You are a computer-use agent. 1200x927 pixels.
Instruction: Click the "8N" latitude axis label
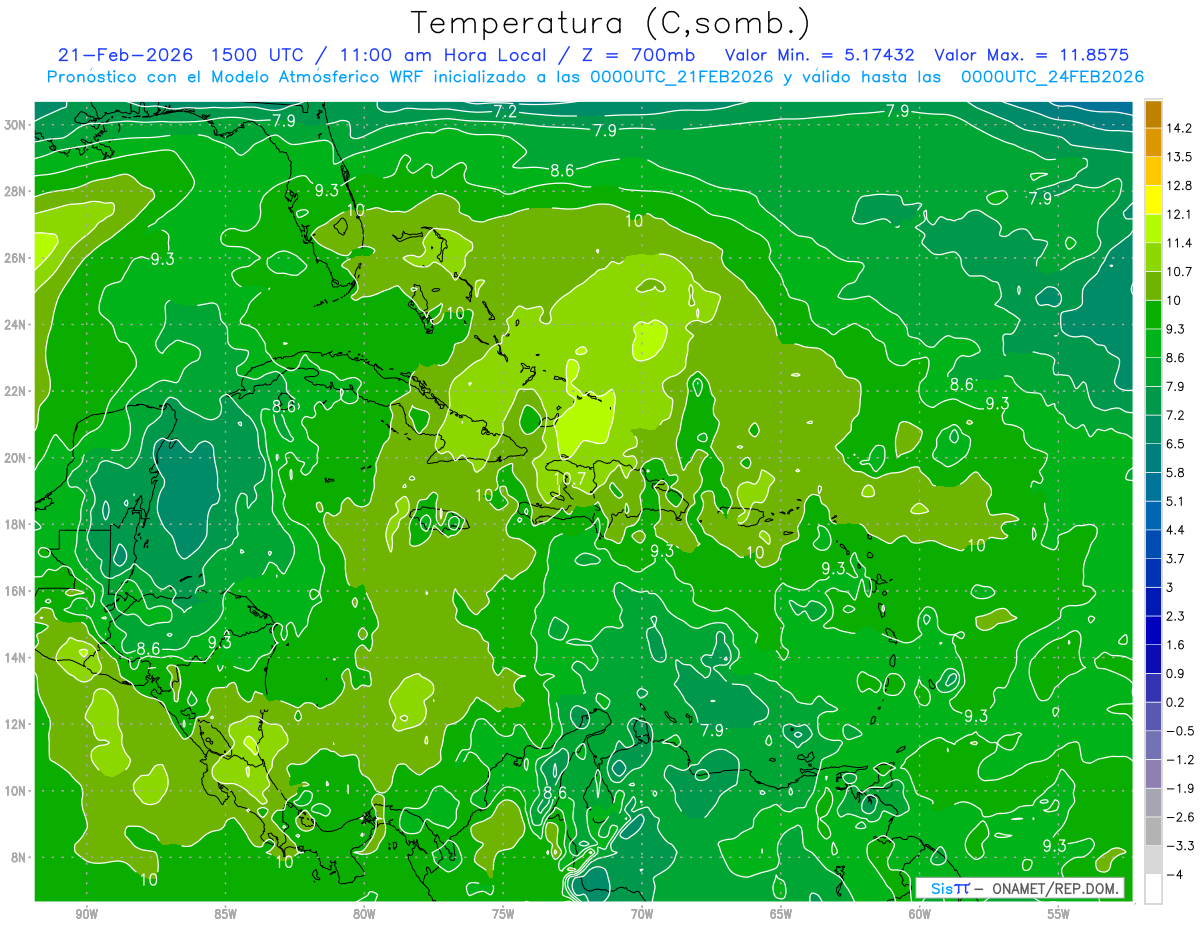click(x=19, y=858)
